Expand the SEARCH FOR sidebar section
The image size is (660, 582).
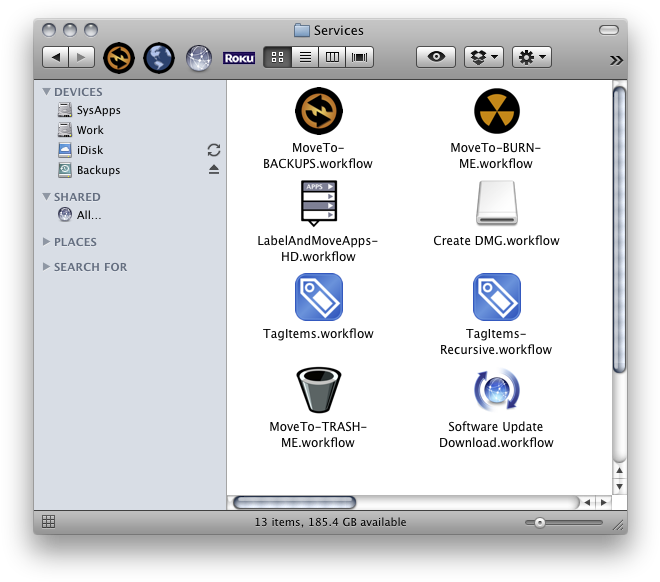(x=47, y=267)
